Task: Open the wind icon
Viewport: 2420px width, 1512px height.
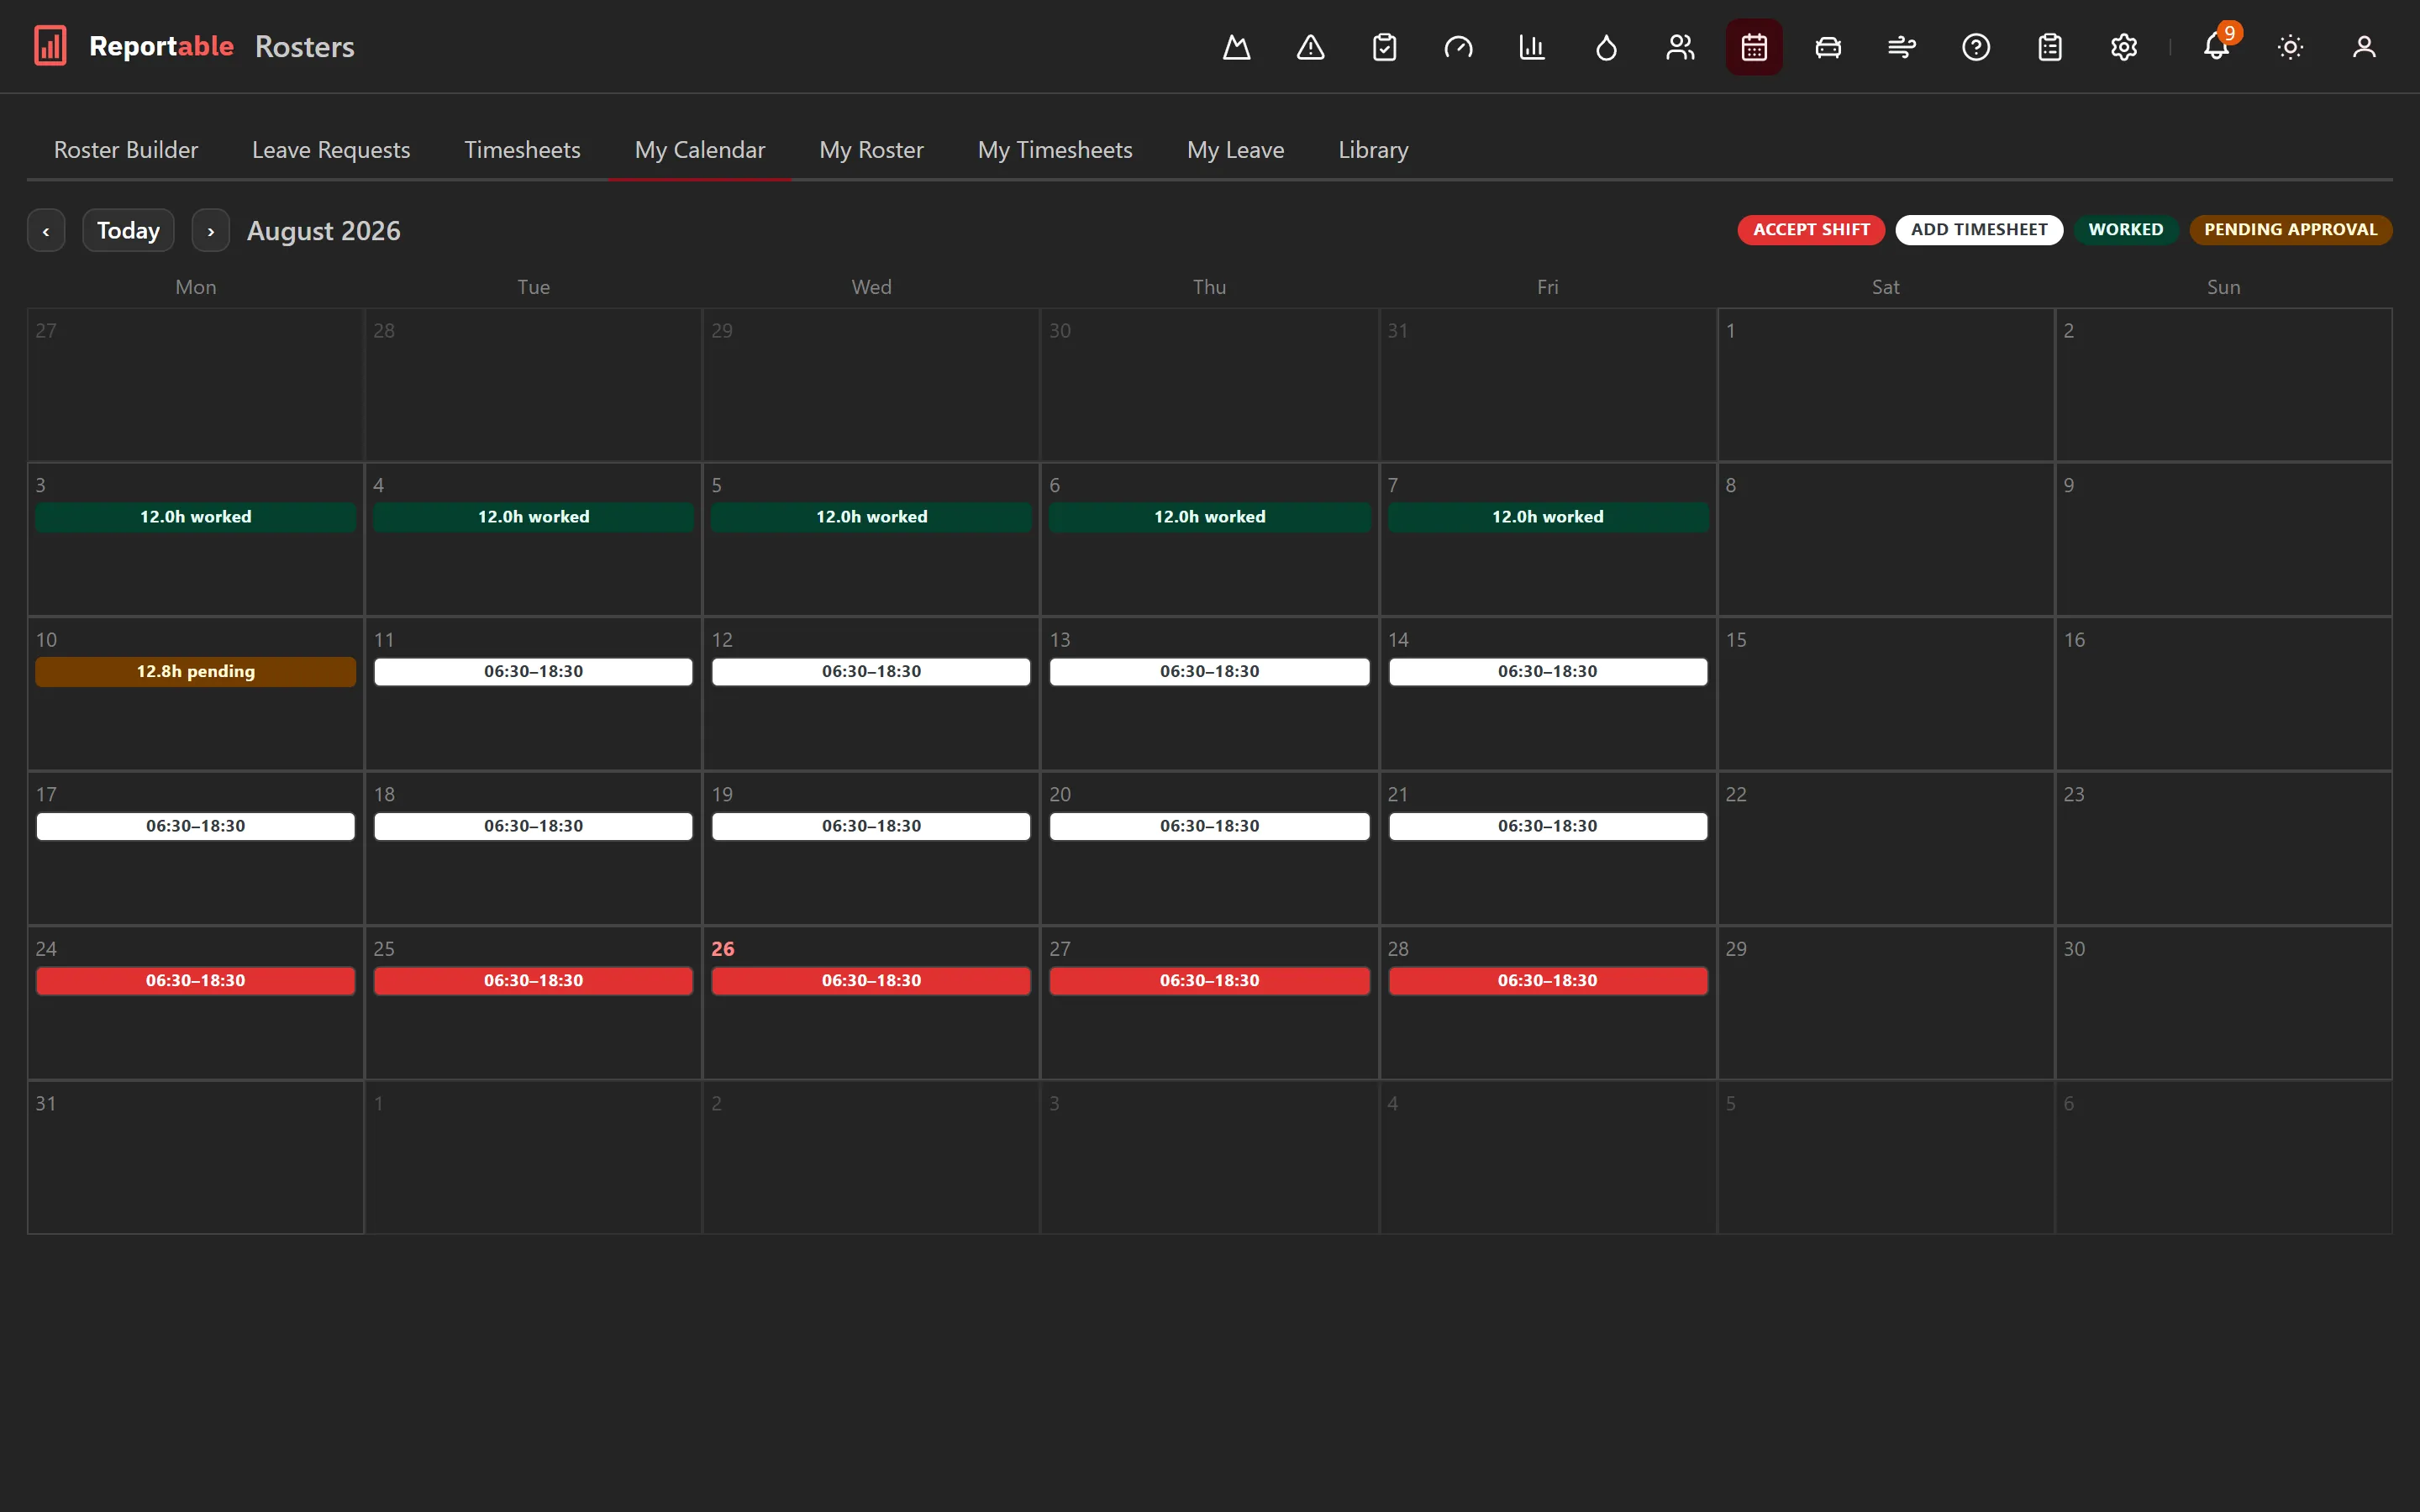Action: tap(1902, 47)
